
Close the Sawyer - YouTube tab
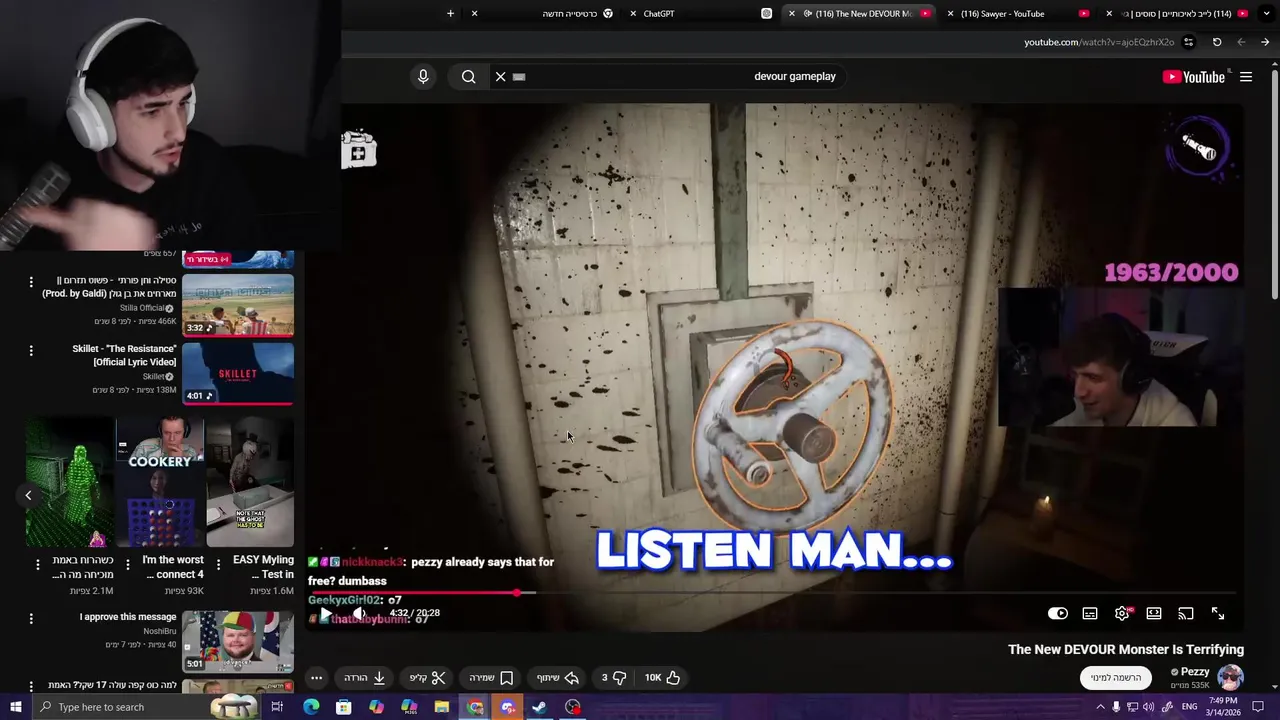click(x=951, y=13)
